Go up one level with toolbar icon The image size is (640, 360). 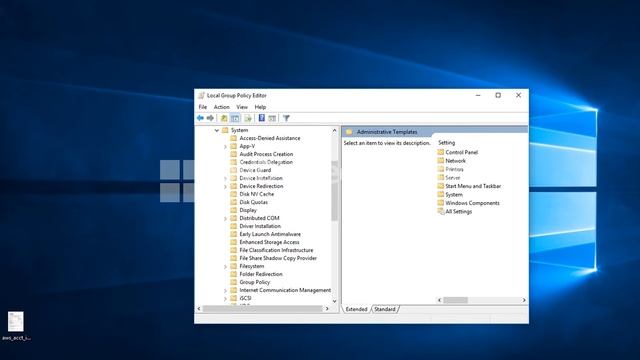[224, 118]
